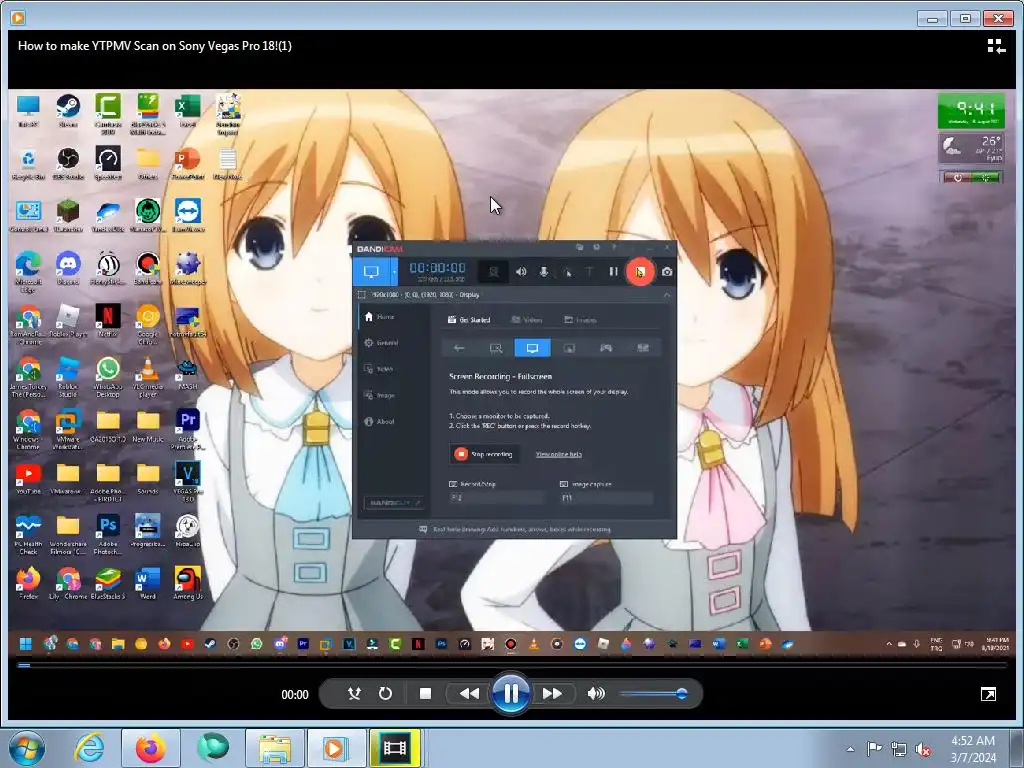Viewport: 1024px width, 768px height.
Task: Select Bandicam's rectangle area mode icon
Action: tap(496, 348)
